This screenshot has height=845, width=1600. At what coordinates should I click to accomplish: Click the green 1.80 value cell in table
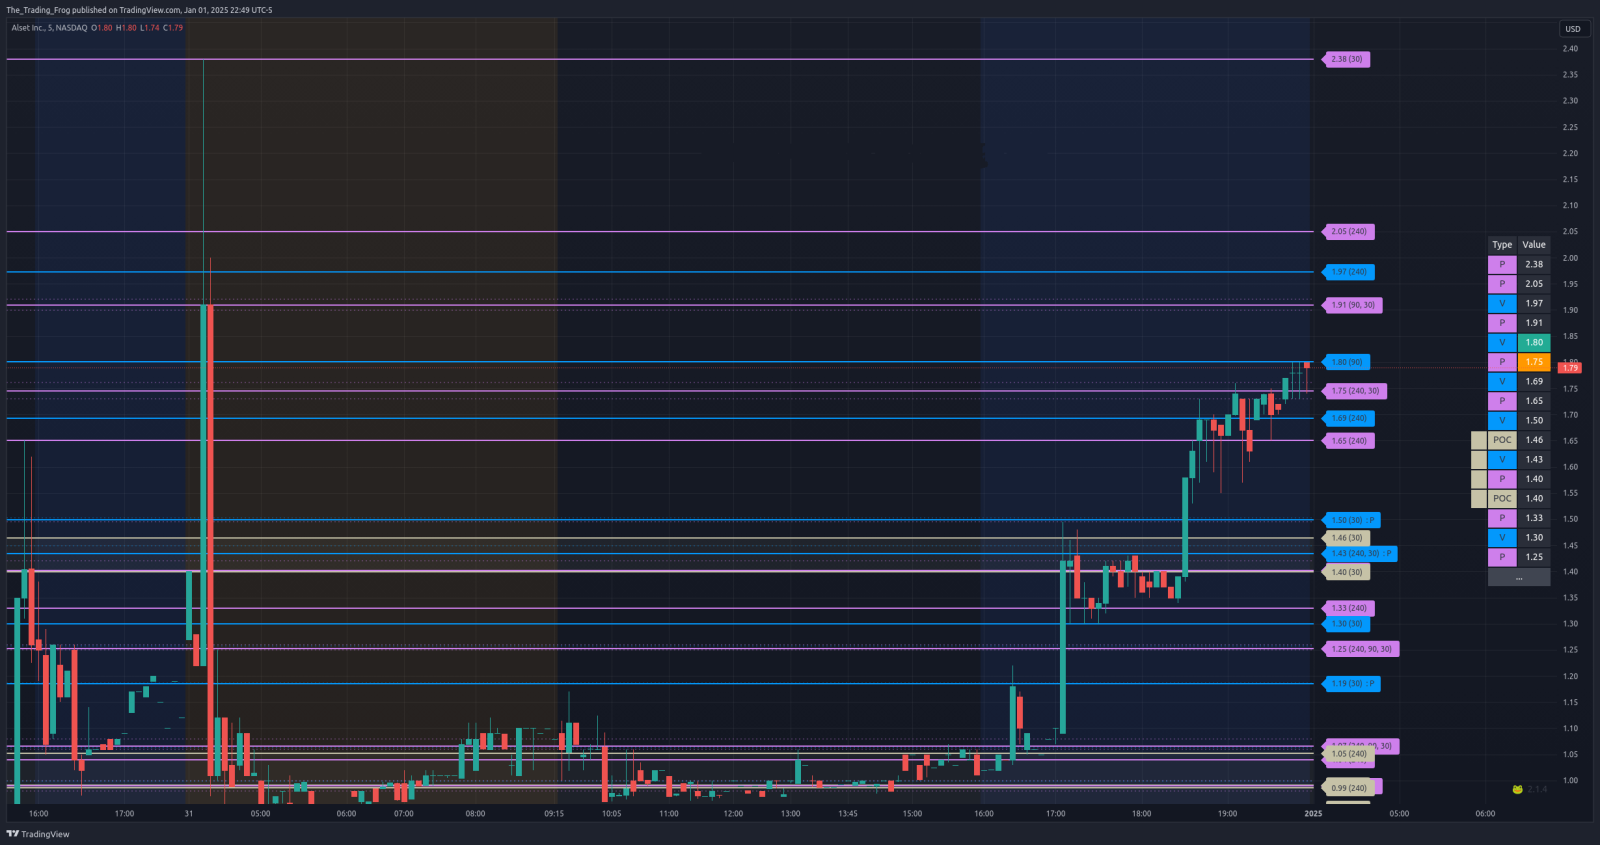(1534, 343)
